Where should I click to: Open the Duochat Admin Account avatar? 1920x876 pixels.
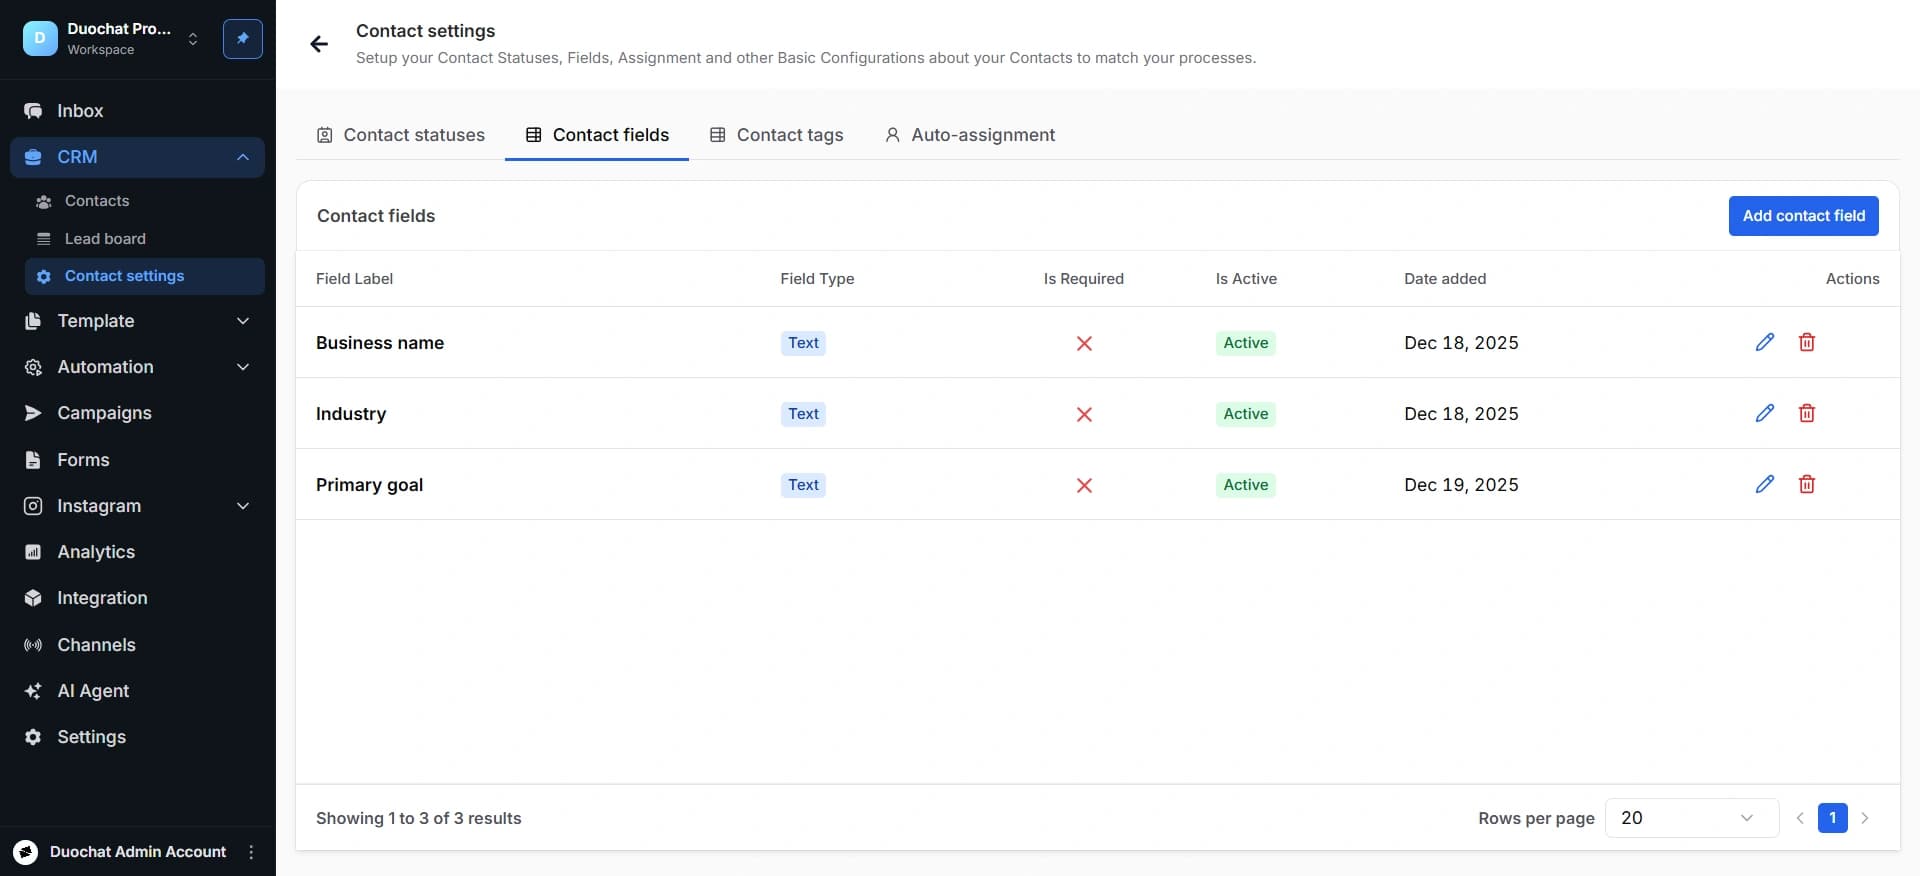26,852
